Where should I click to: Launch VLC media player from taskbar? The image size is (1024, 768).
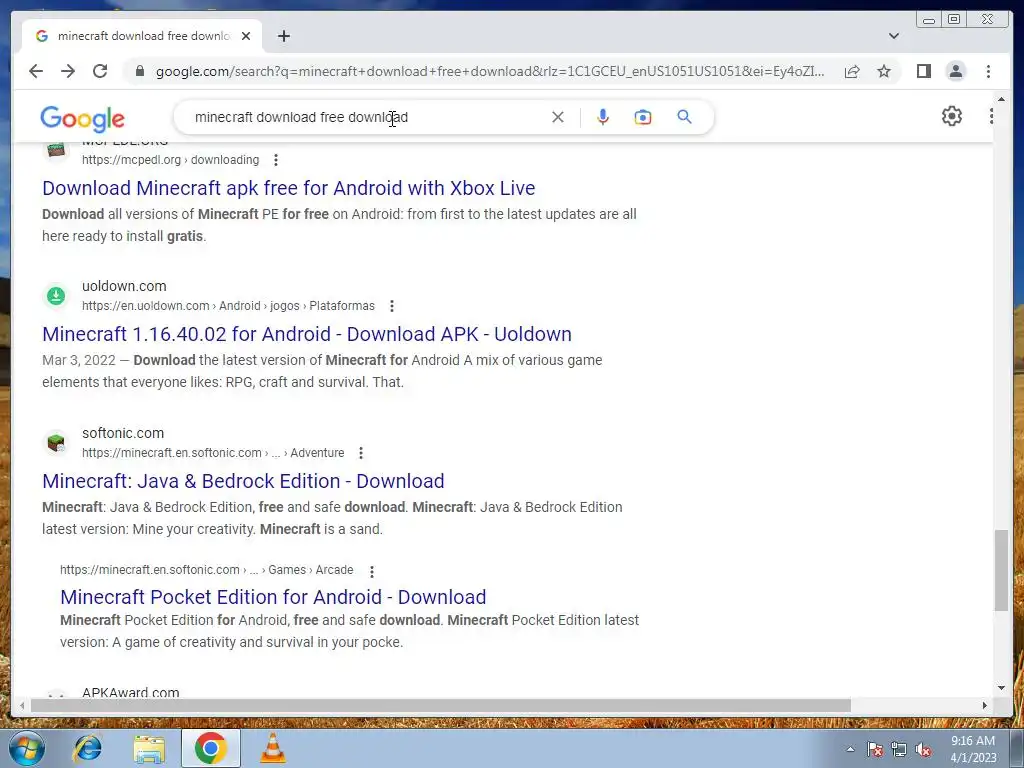(272, 748)
